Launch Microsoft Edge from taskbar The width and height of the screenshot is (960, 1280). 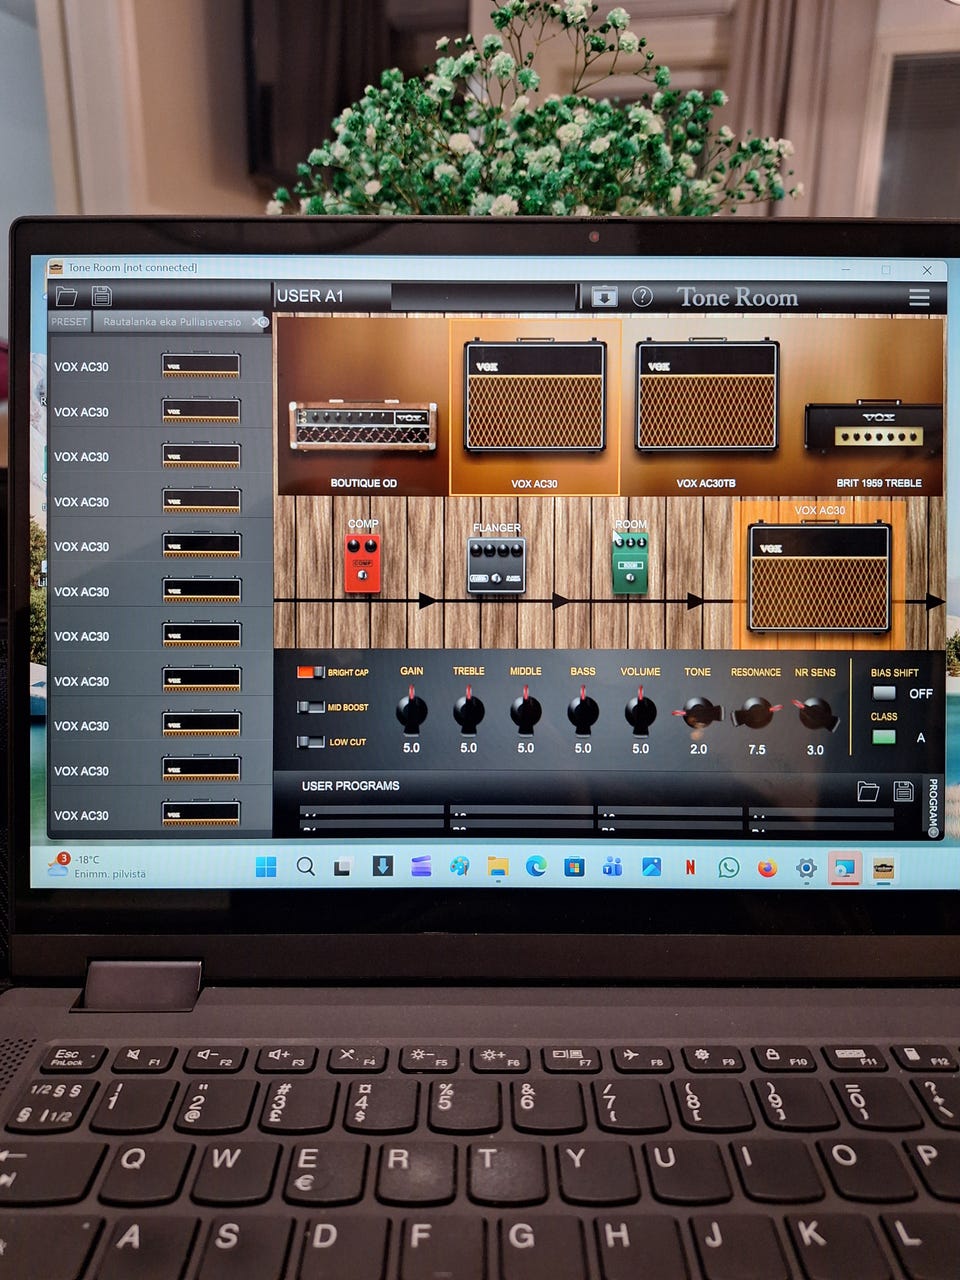click(x=536, y=867)
